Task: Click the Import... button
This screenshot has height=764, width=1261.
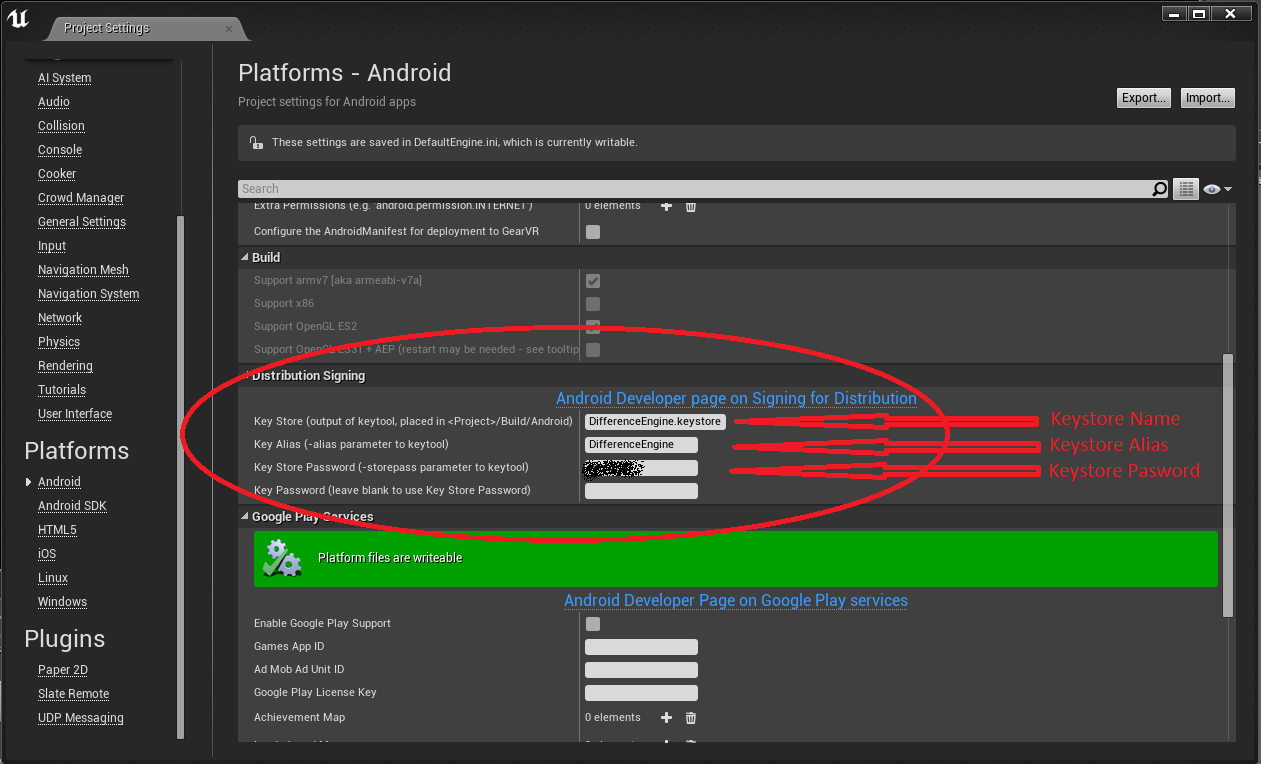Action: pyautogui.click(x=1207, y=98)
